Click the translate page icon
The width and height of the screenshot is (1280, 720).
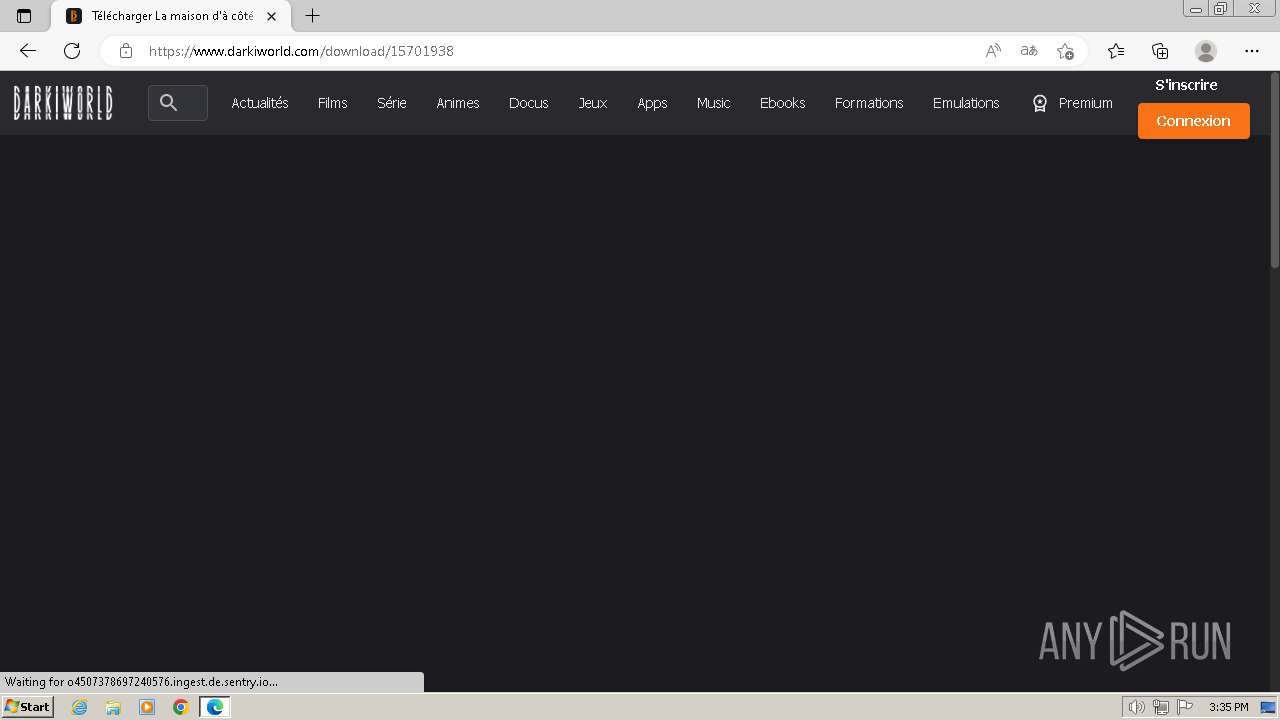coord(1029,51)
